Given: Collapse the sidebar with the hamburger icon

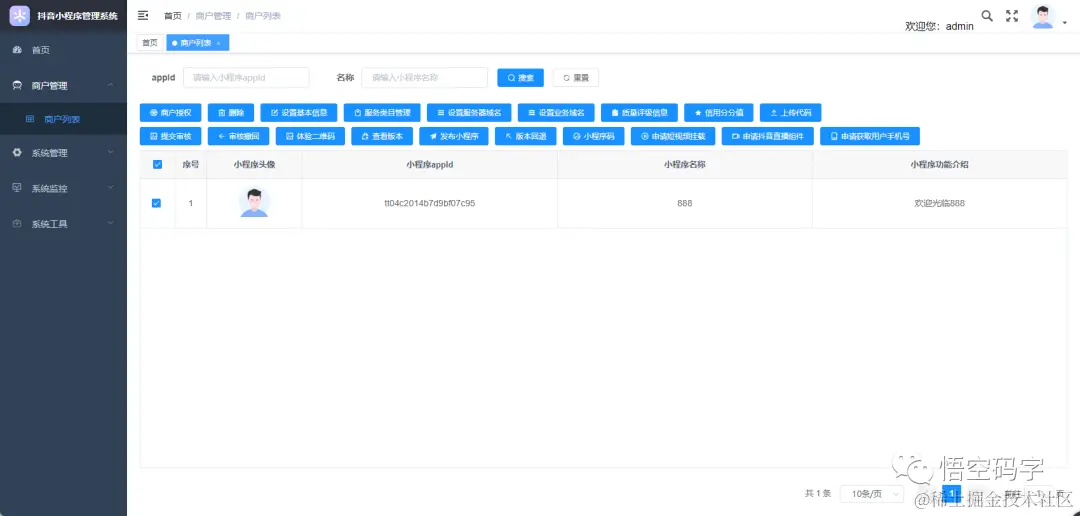Looking at the screenshot, I should click(x=143, y=15).
